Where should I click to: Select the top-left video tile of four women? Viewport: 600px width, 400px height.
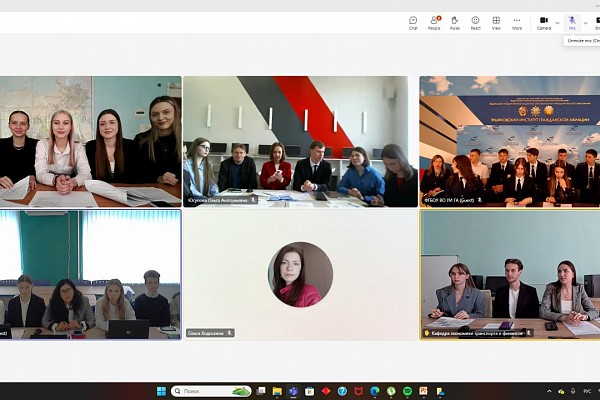(x=91, y=142)
